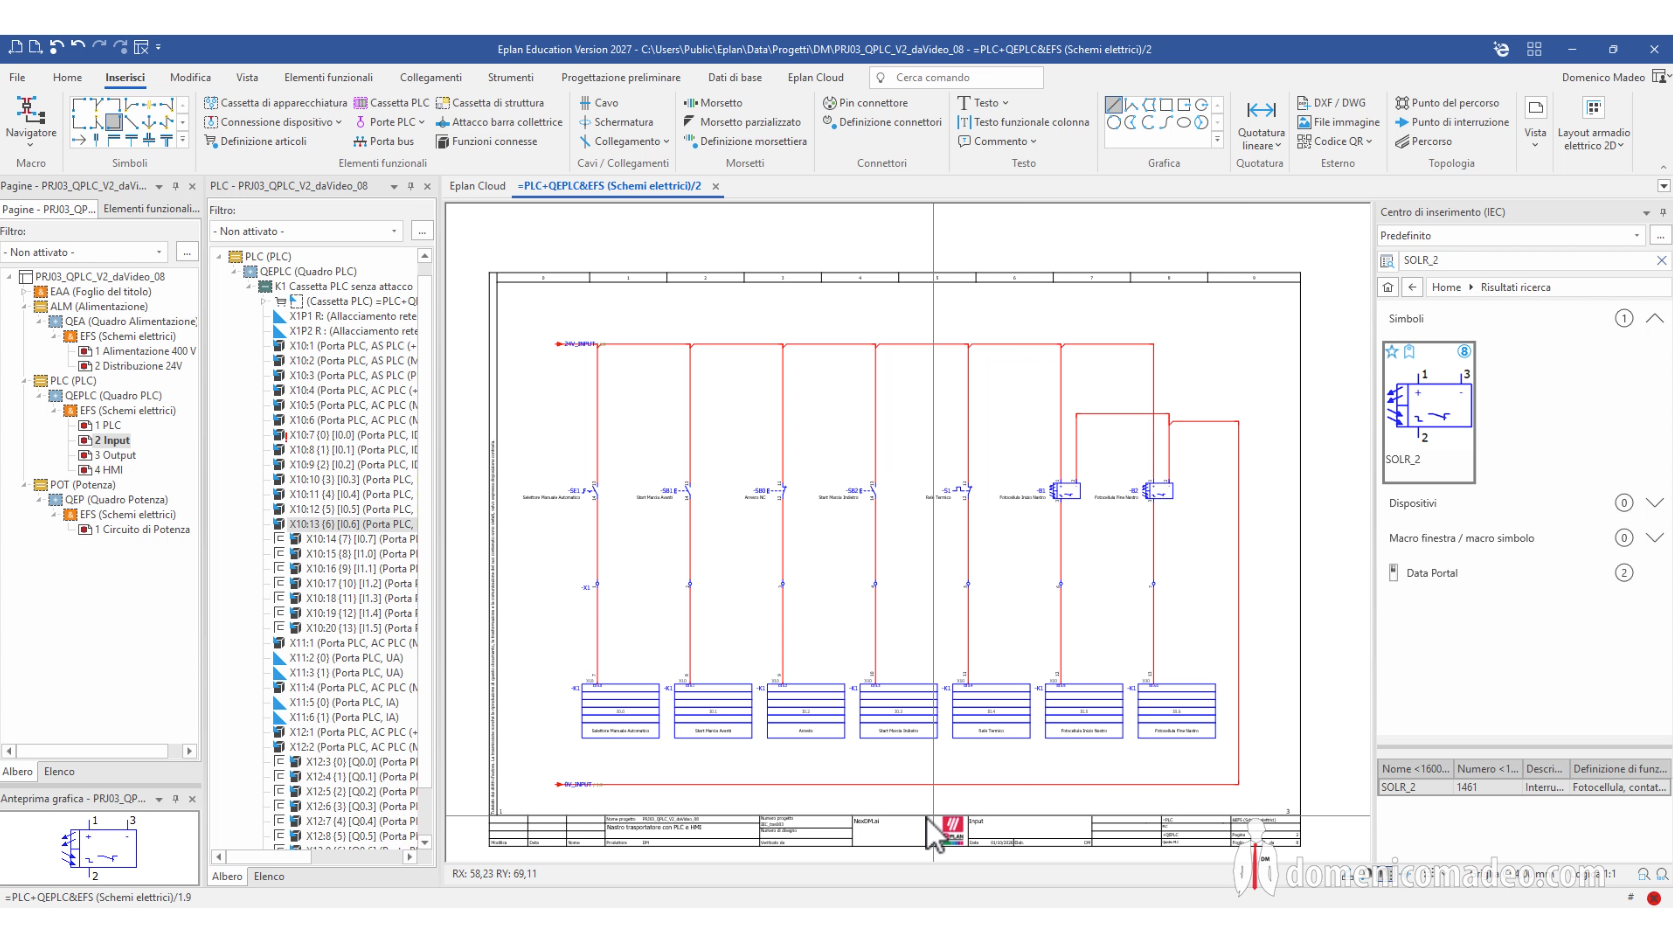Expand the Dispositivi section
This screenshot has height=937, width=1673.
1654,503
